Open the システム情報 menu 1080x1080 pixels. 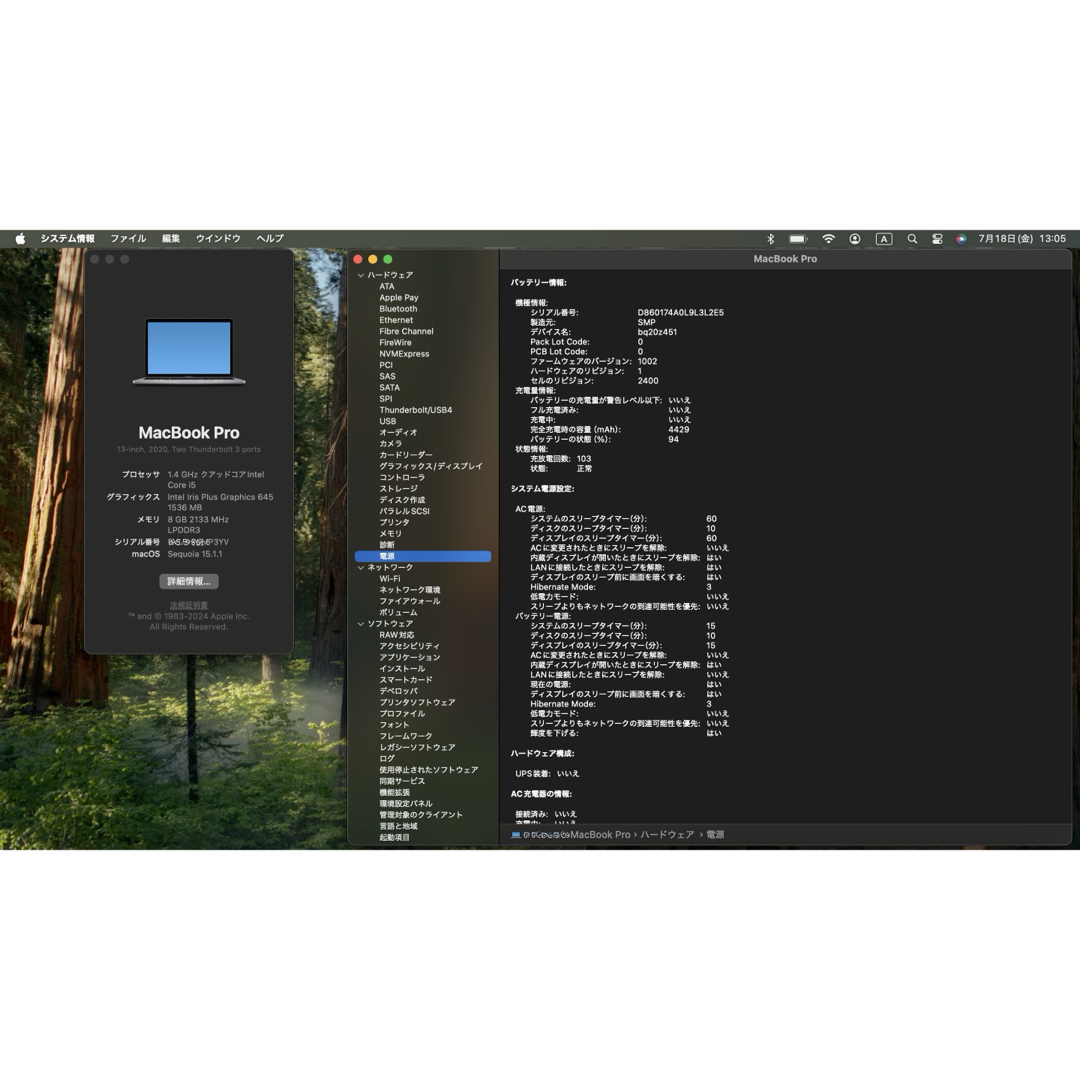point(68,238)
